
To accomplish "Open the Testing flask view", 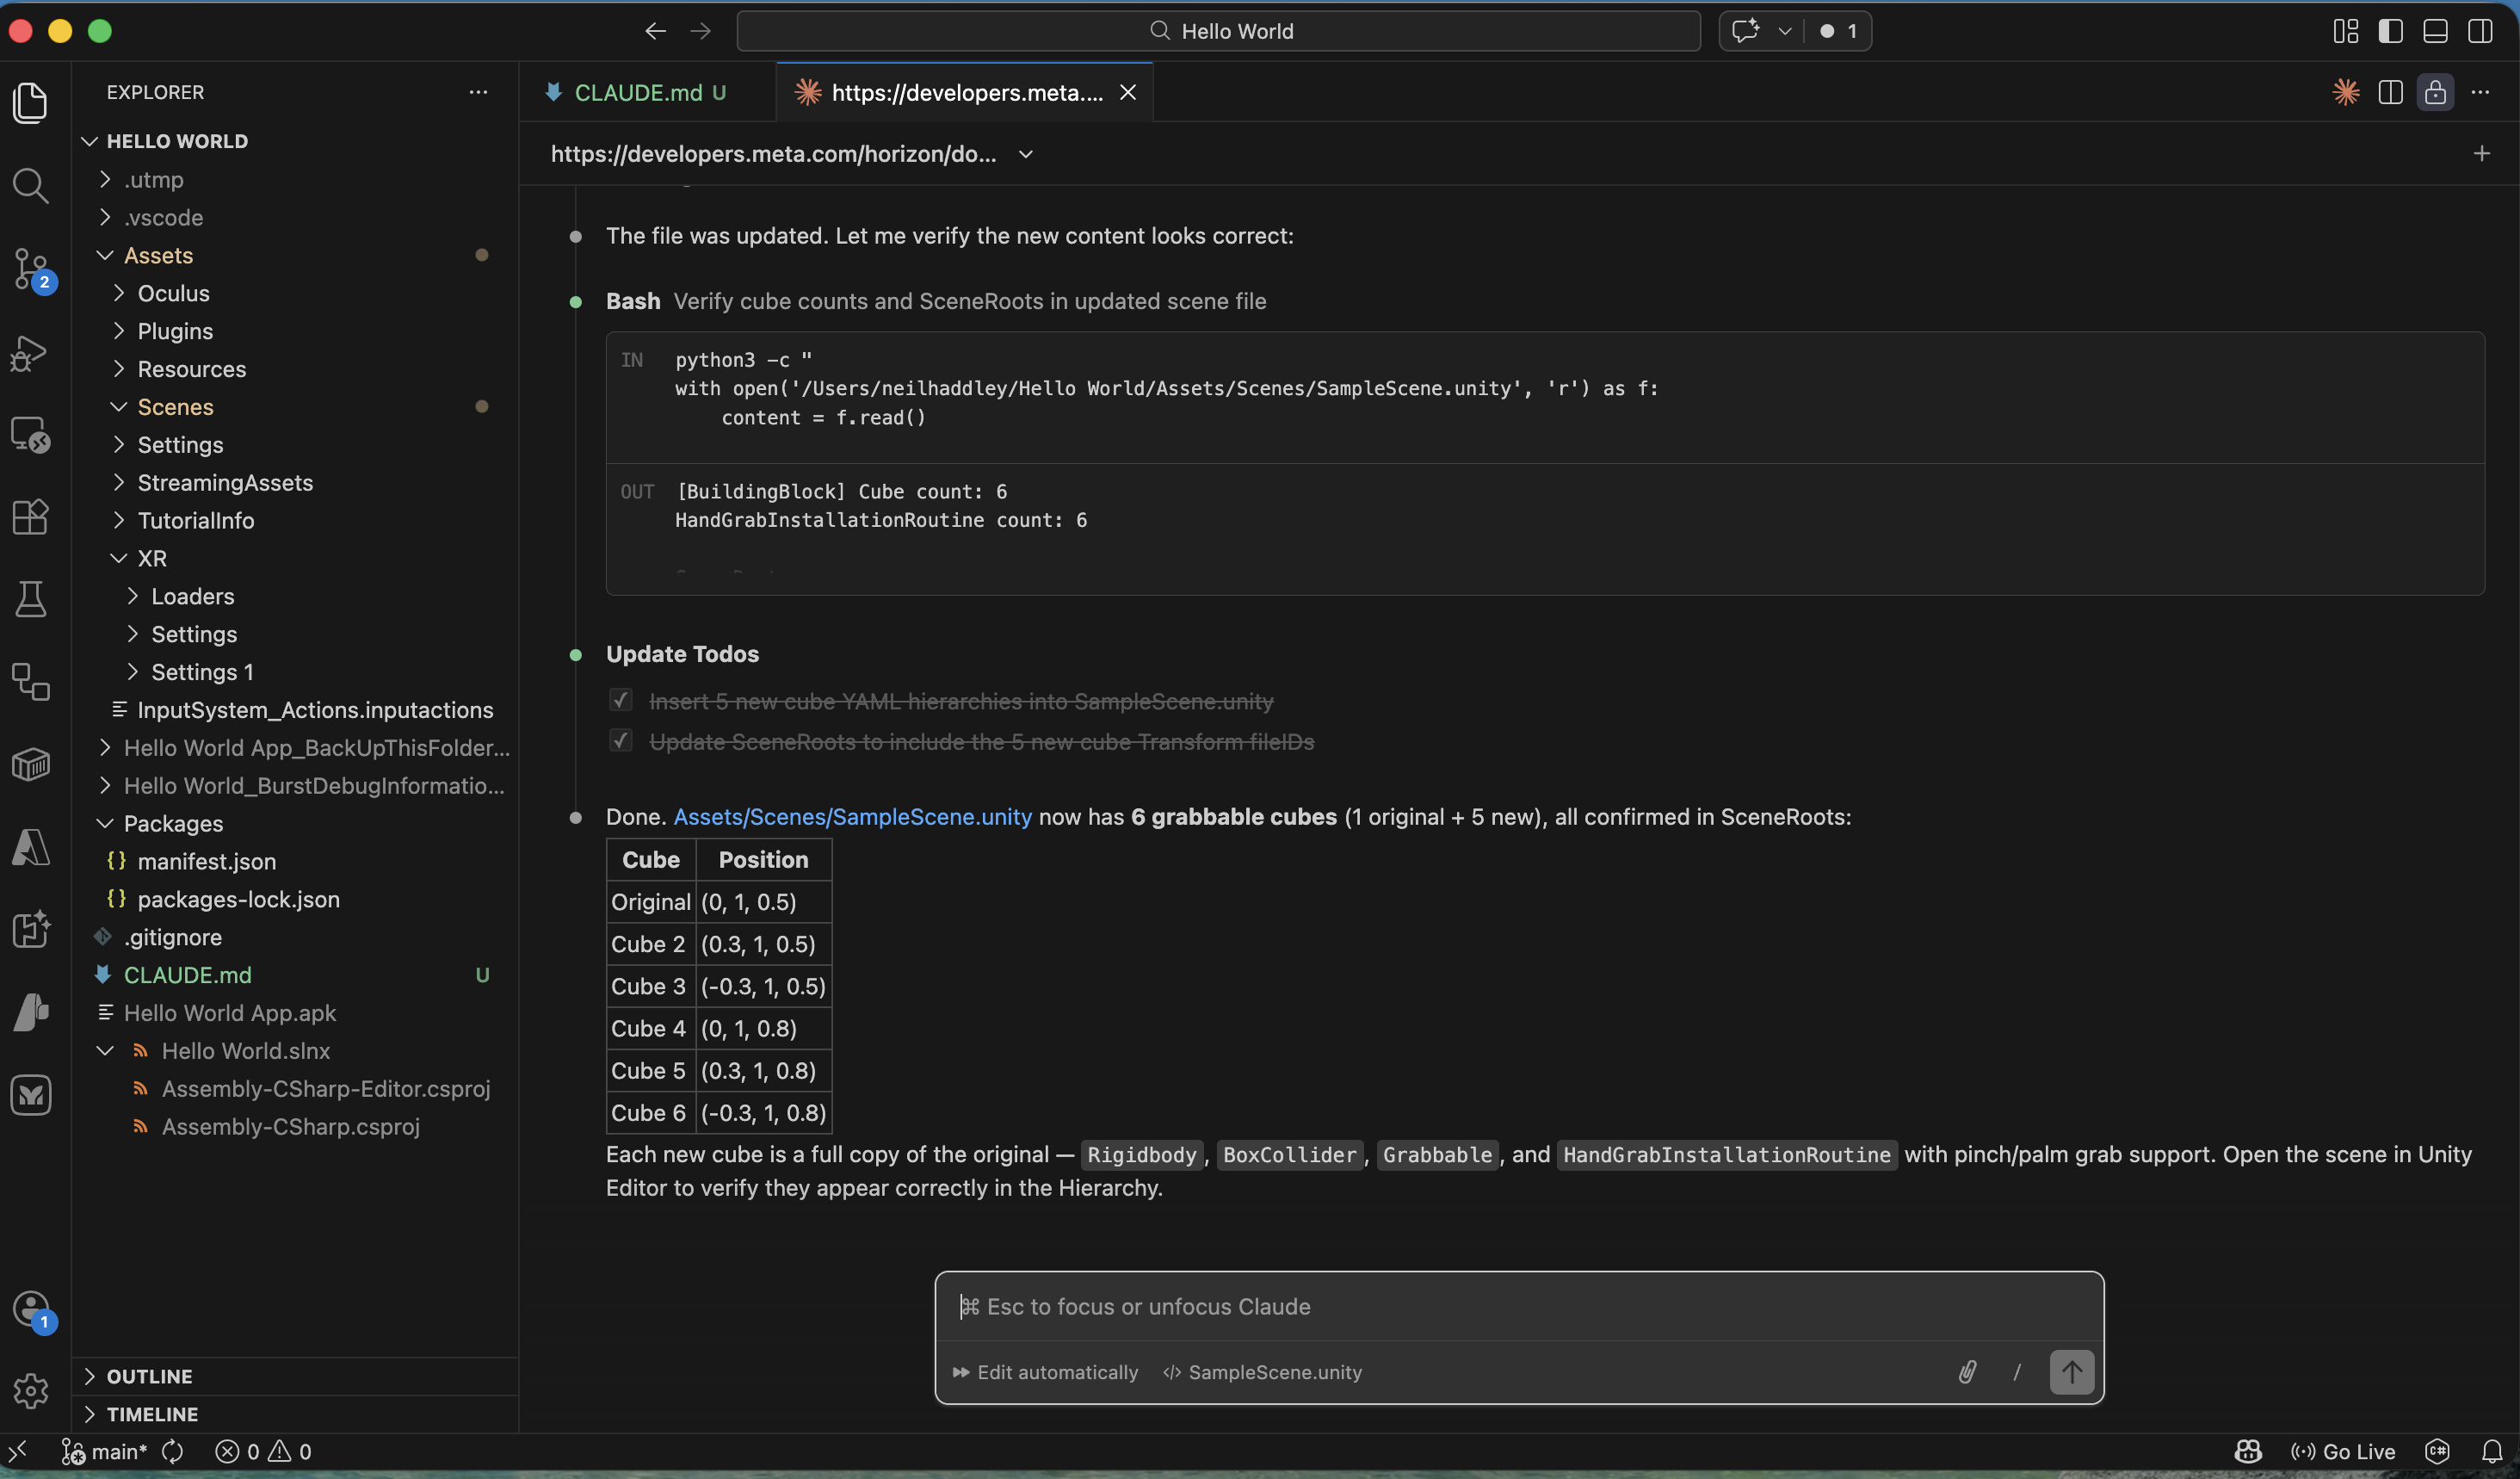I will coord(30,599).
